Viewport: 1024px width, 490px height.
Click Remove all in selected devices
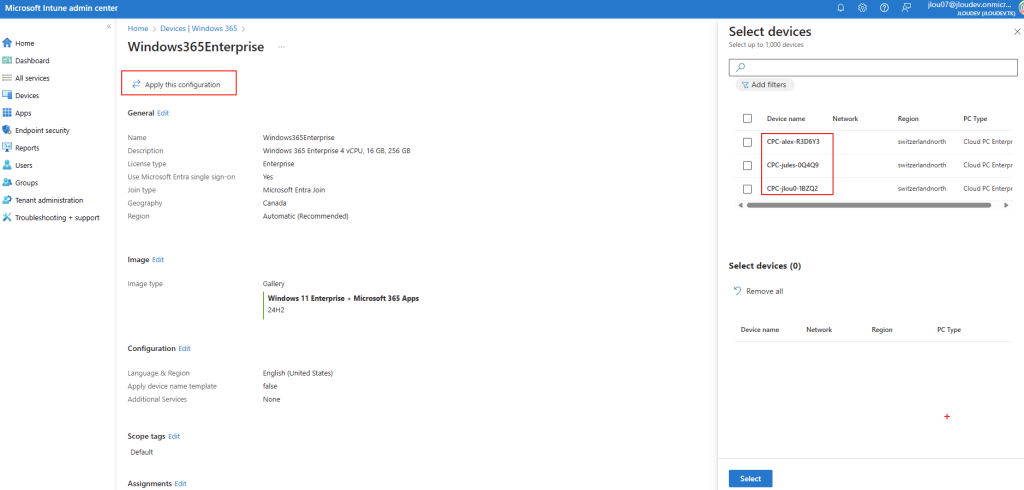click(758, 291)
